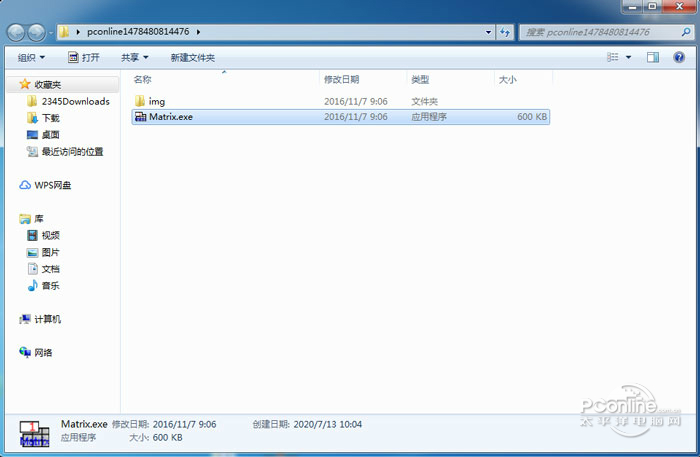This screenshot has width=700, height=457.
Task: Open the 文档 library
Action: 50,269
